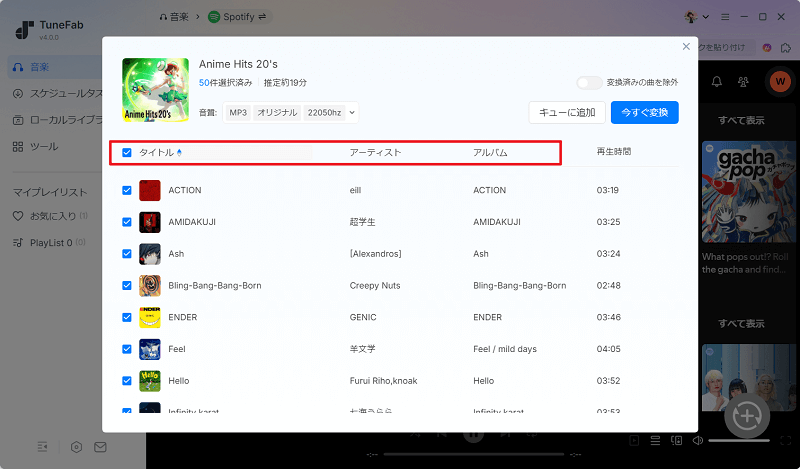Click the bell notifications icon

click(x=717, y=82)
